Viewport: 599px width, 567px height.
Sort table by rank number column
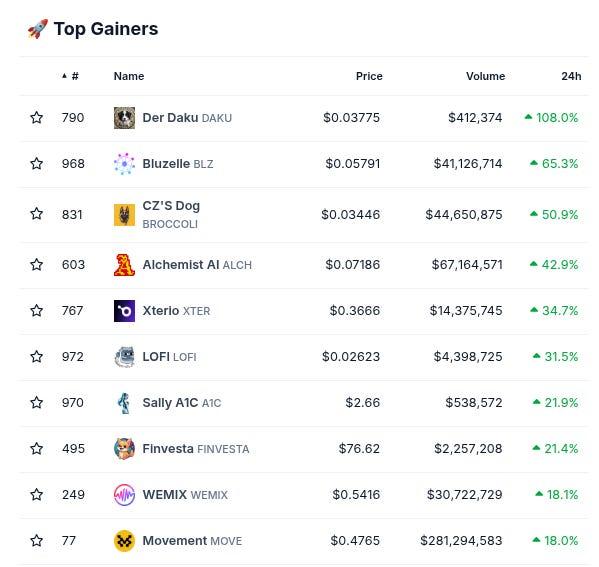(x=71, y=76)
